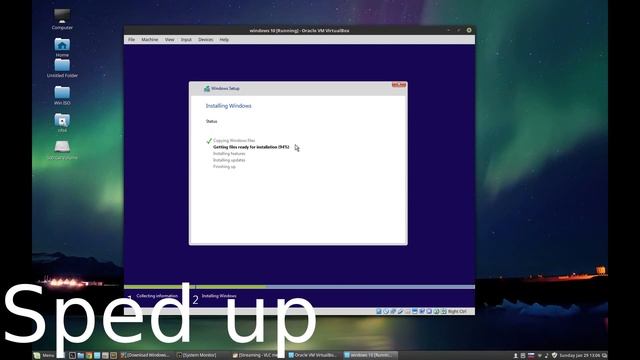Open the sound volume tray icon
This screenshot has width=640, height=360.
point(546,356)
